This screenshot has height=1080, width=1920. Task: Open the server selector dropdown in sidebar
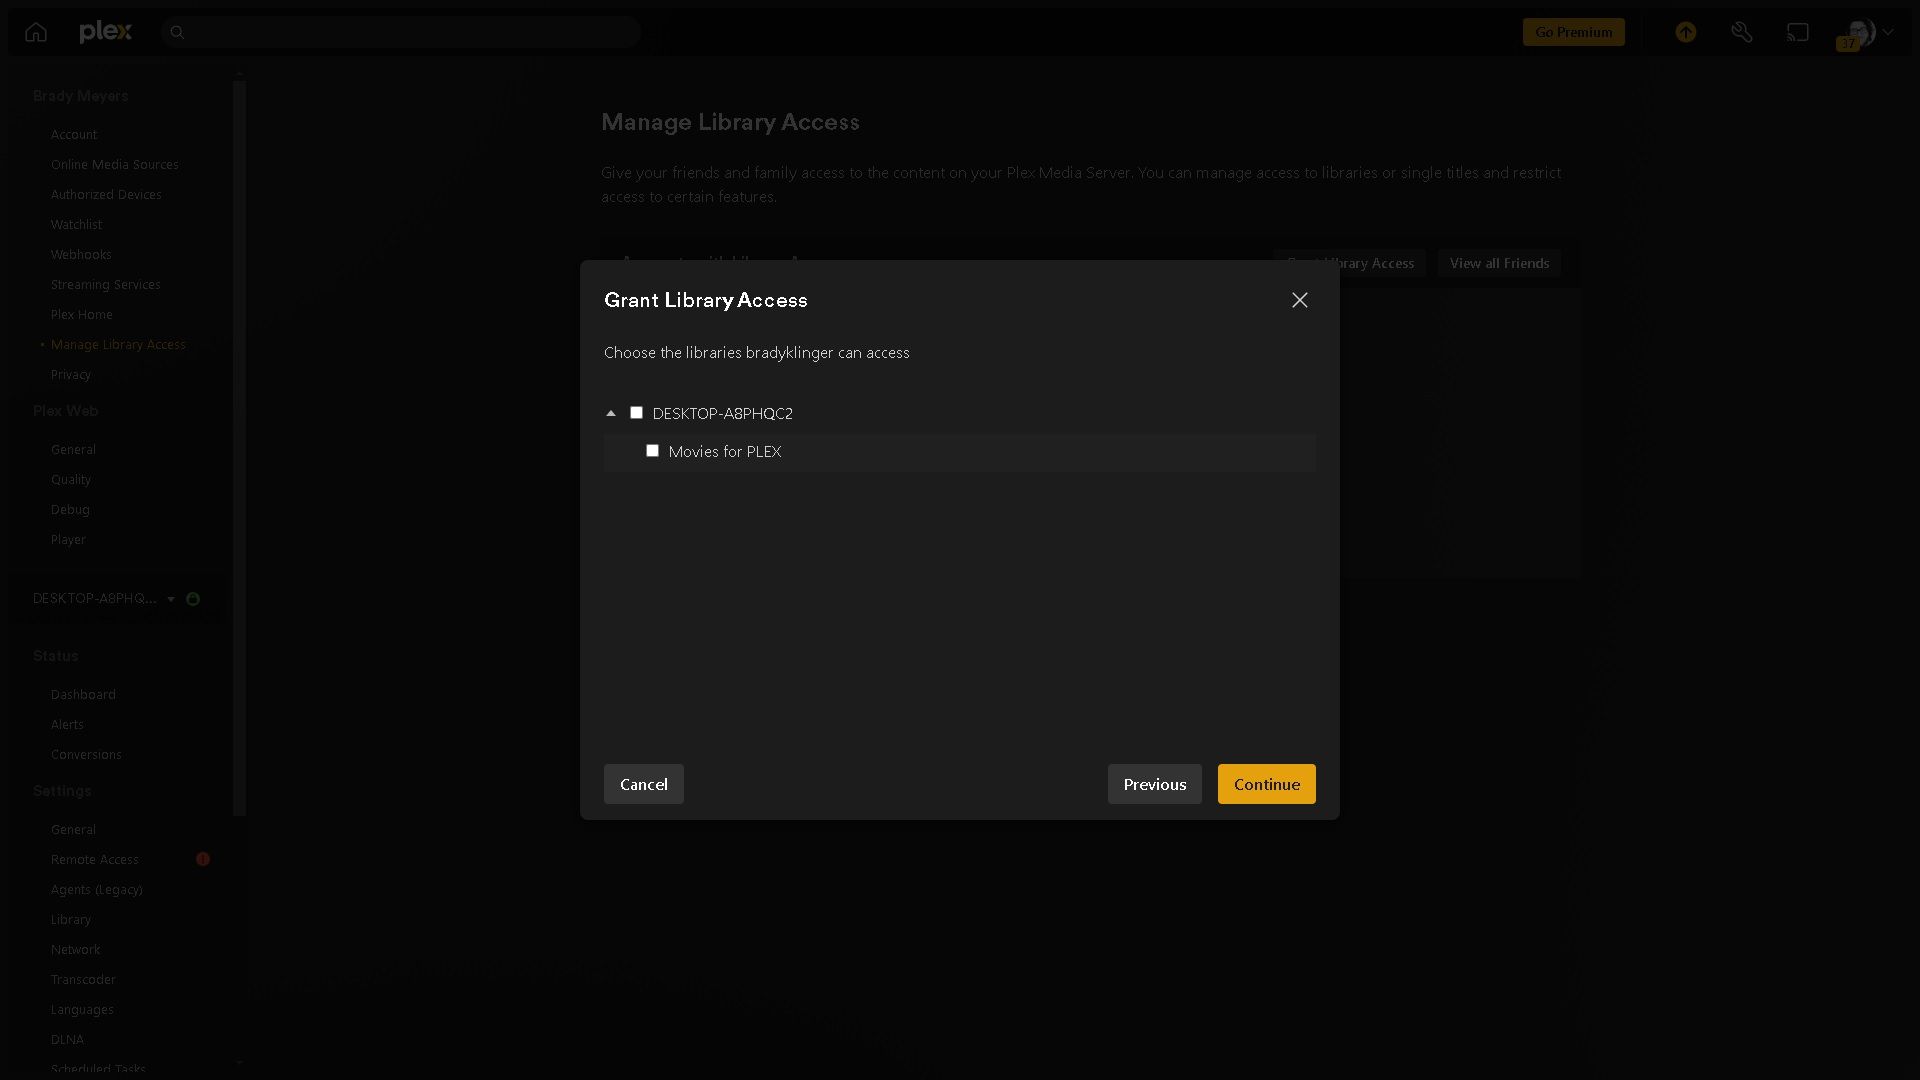click(171, 599)
